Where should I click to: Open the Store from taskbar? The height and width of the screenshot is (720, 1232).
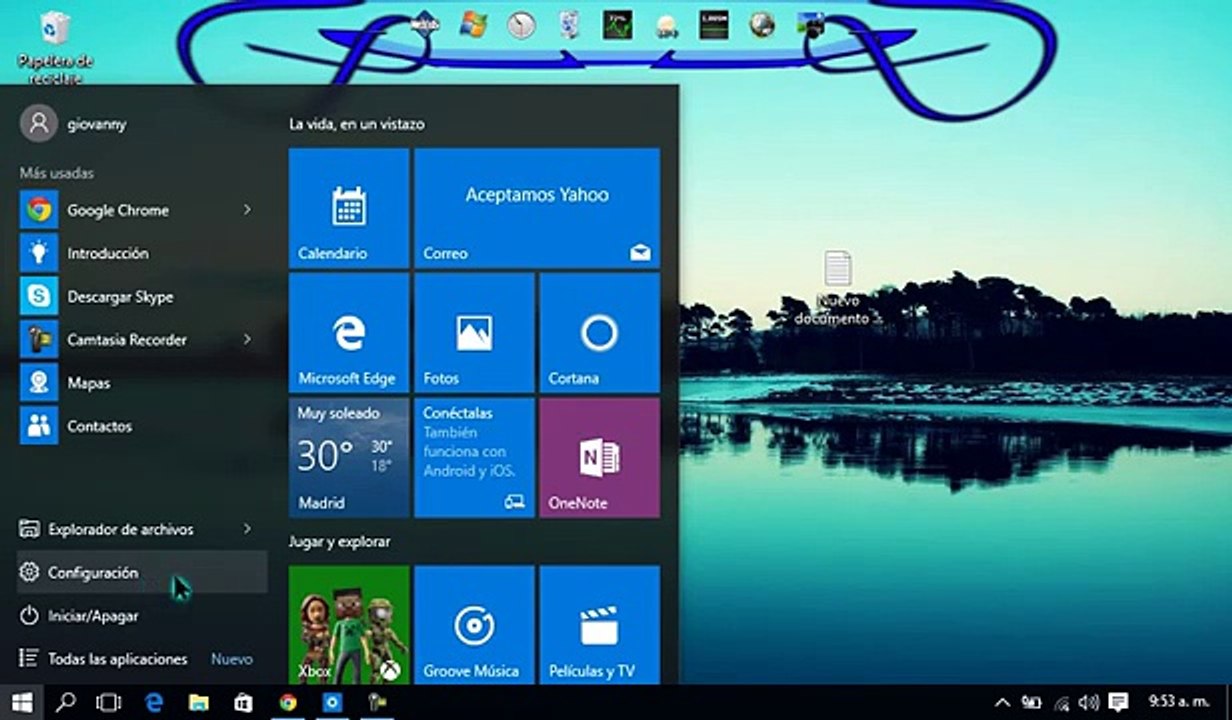(243, 702)
